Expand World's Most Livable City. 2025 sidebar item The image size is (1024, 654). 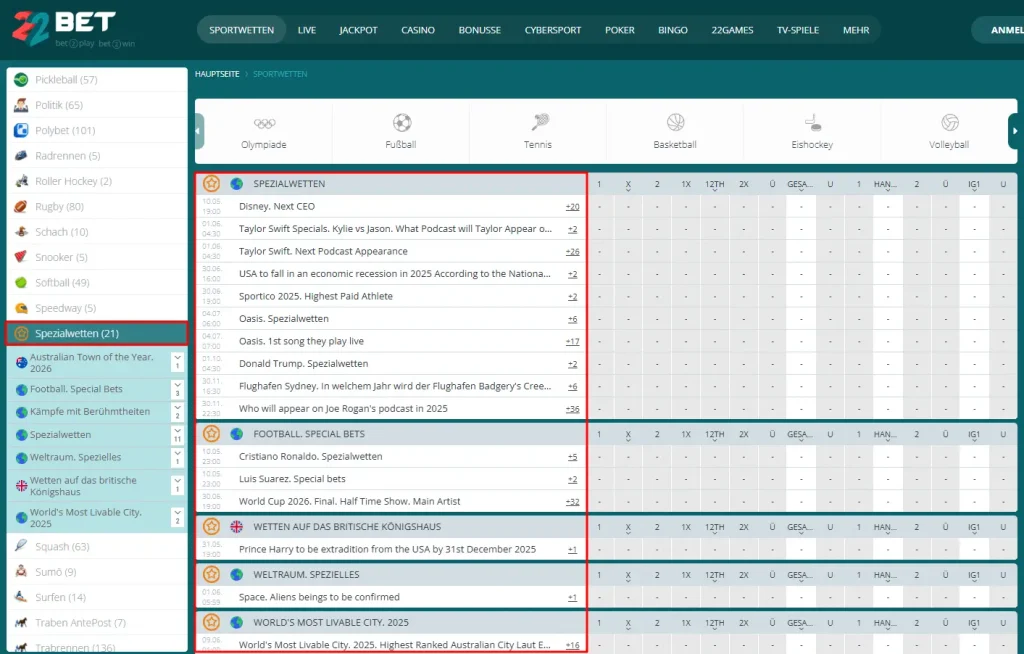[177, 517]
